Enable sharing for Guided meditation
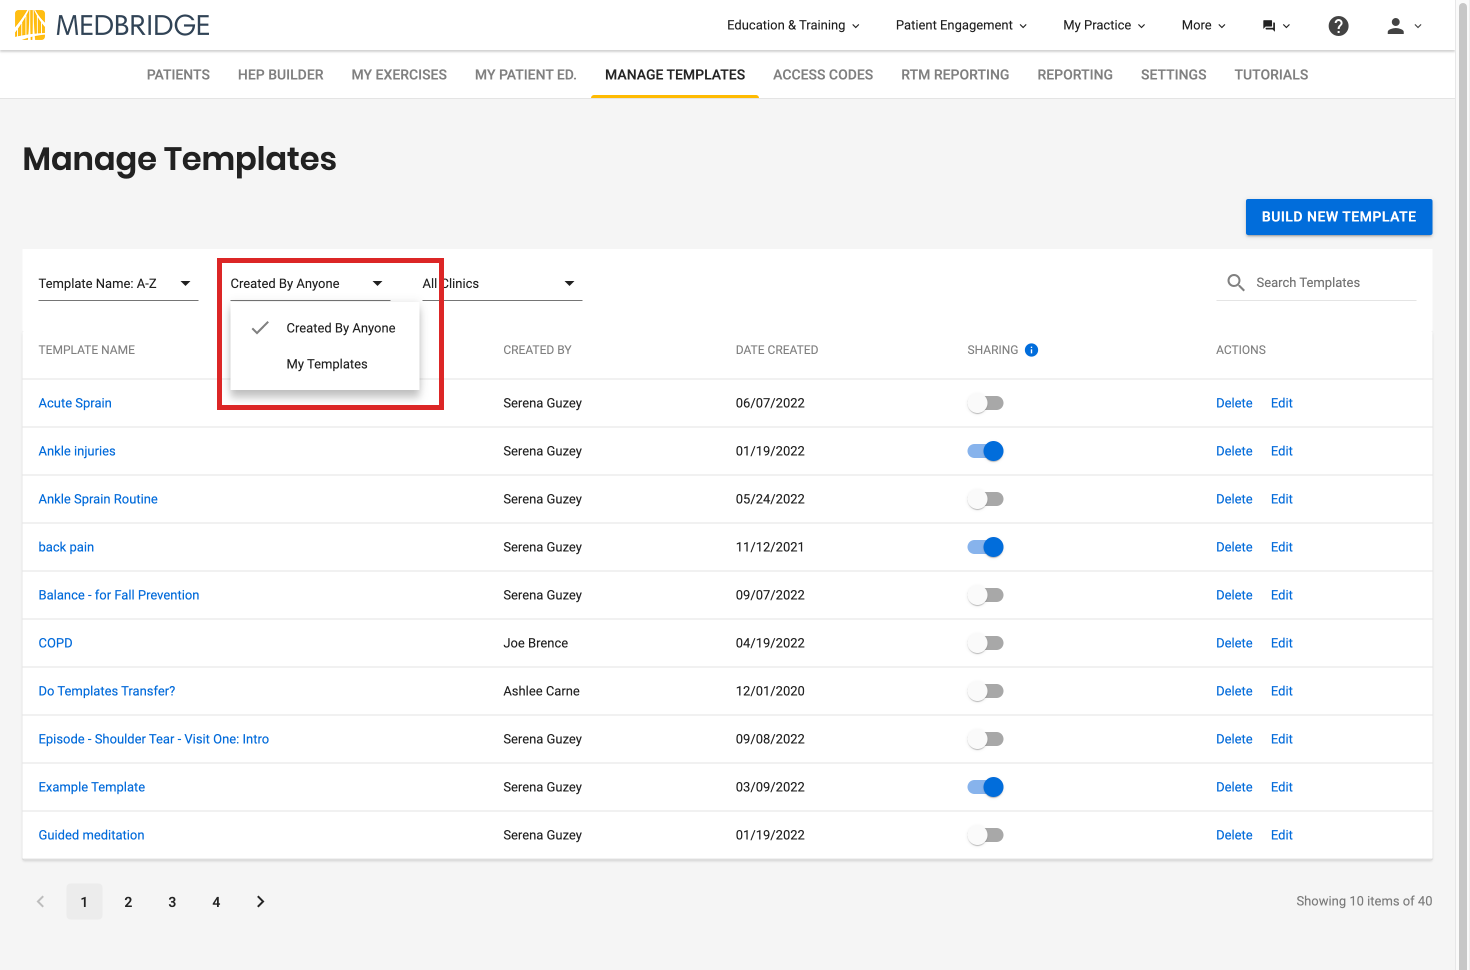This screenshot has height=970, width=1470. pyautogui.click(x=985, y=835)
